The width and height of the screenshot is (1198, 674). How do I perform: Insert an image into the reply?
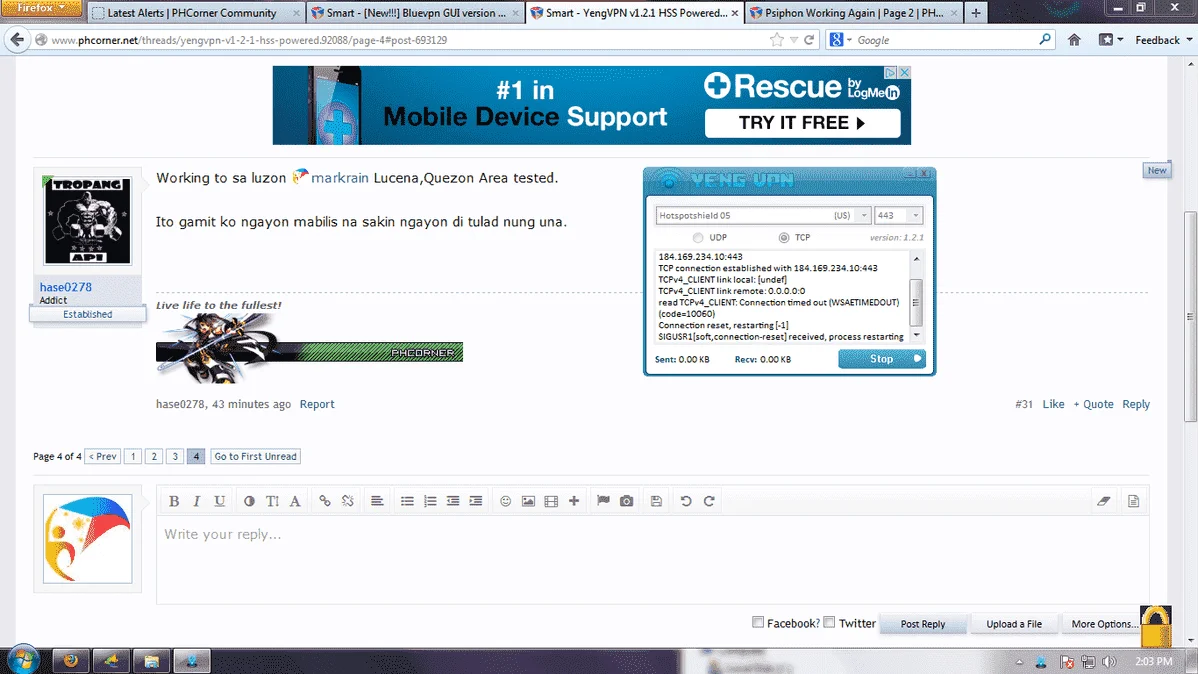(x=528, y=501)
